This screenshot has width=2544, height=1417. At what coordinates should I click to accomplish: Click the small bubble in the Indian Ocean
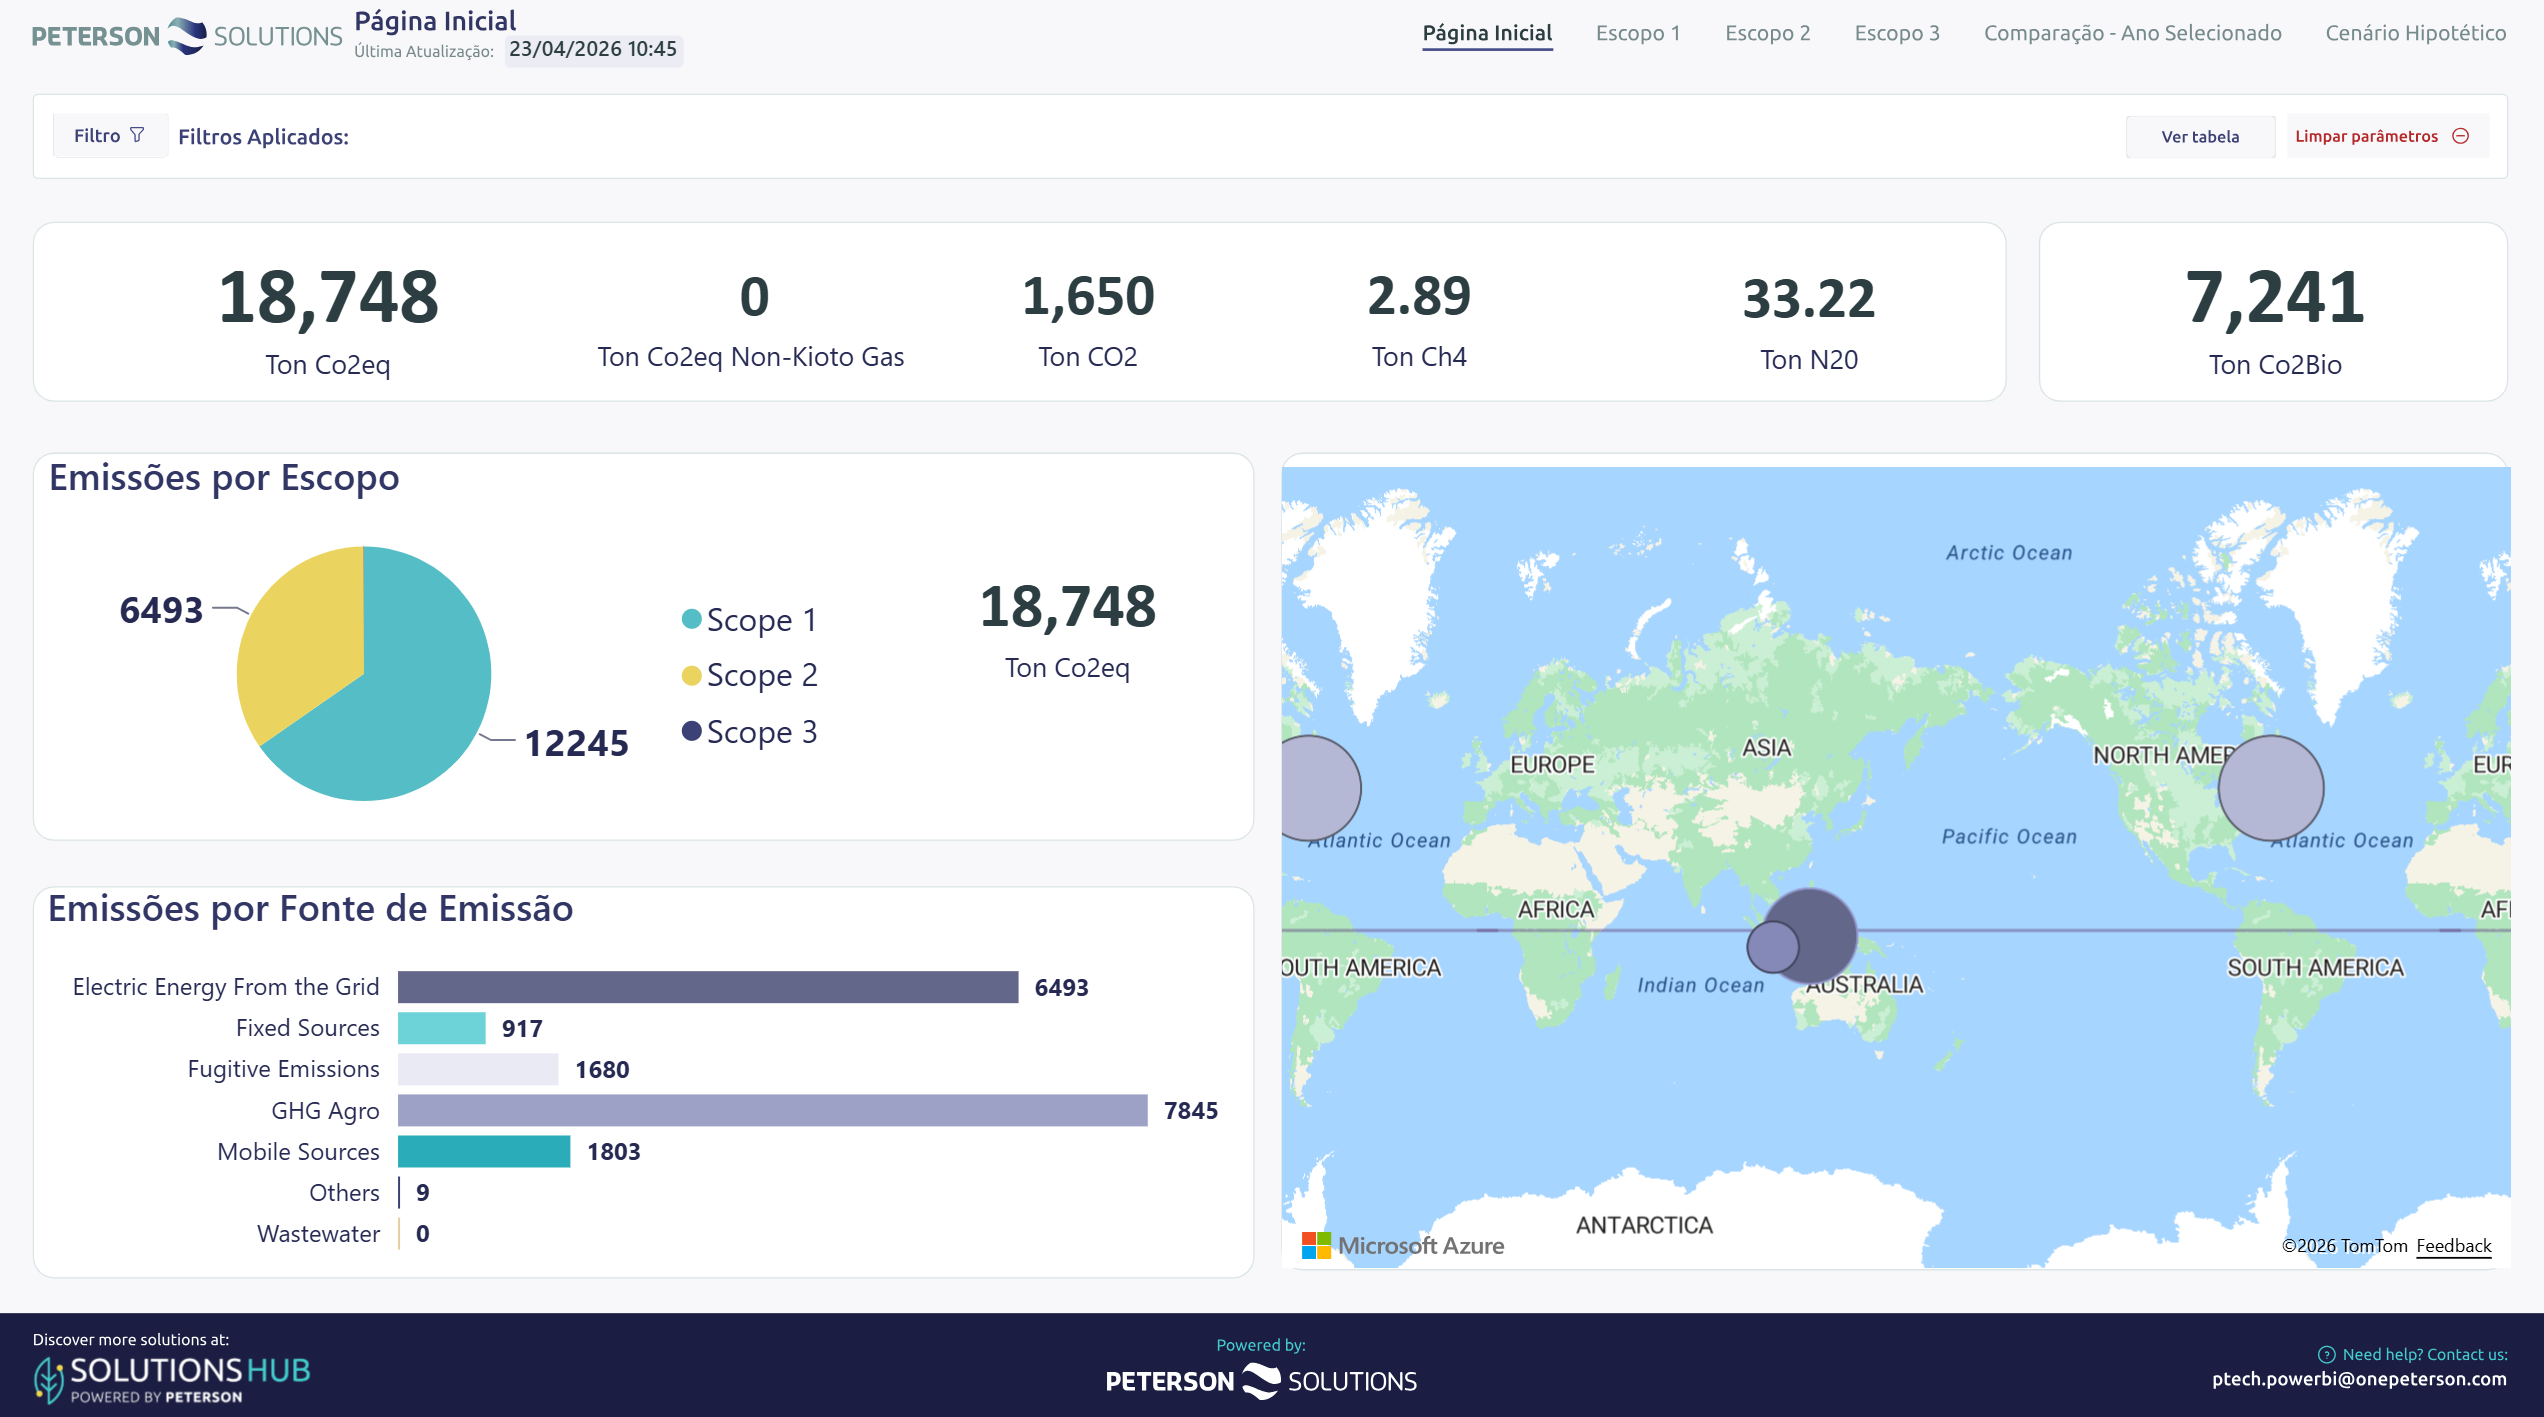1772,947
